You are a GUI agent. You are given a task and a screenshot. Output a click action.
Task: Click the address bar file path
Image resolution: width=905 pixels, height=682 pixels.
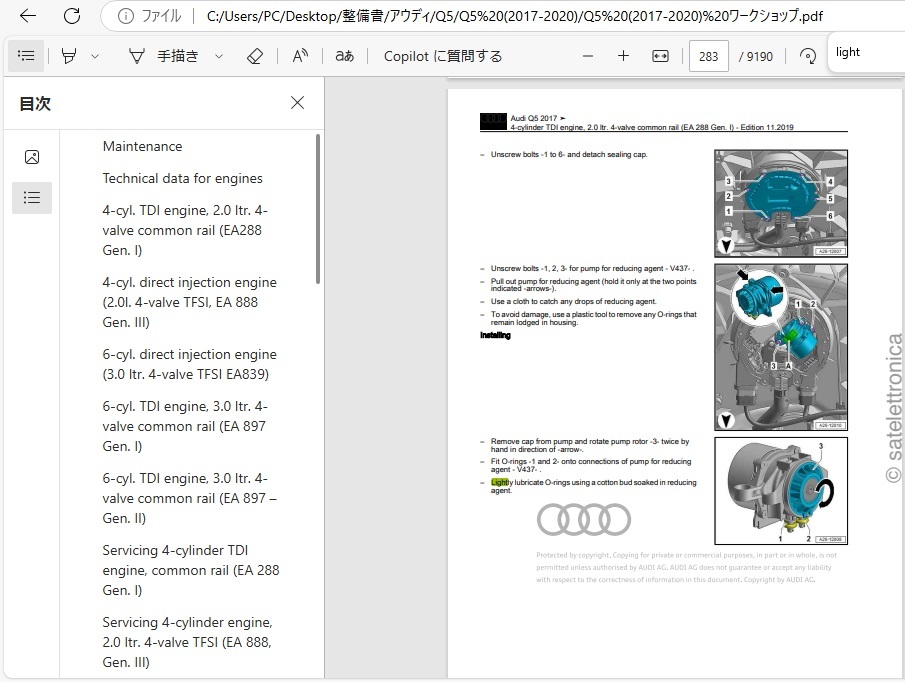point(514,16)
